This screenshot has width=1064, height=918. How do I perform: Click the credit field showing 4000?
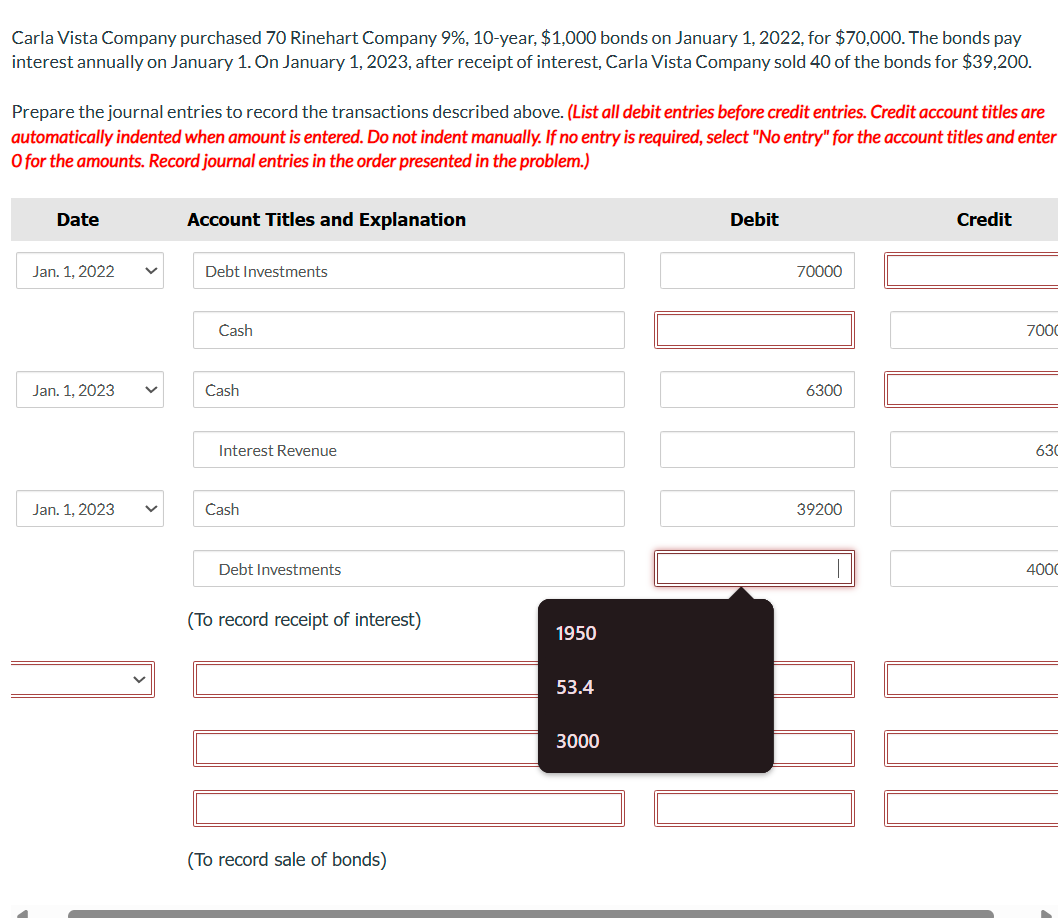click(x=974, y=568)
